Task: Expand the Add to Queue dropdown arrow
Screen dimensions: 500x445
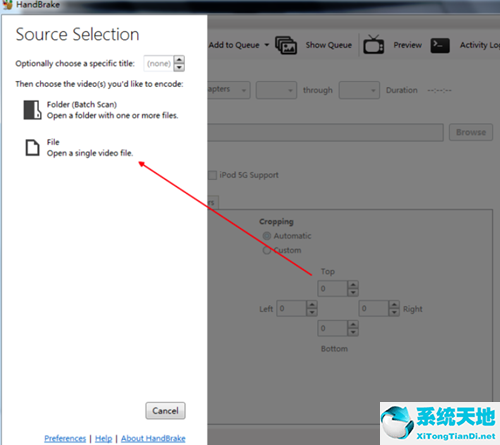Action: tap(267, 45)
